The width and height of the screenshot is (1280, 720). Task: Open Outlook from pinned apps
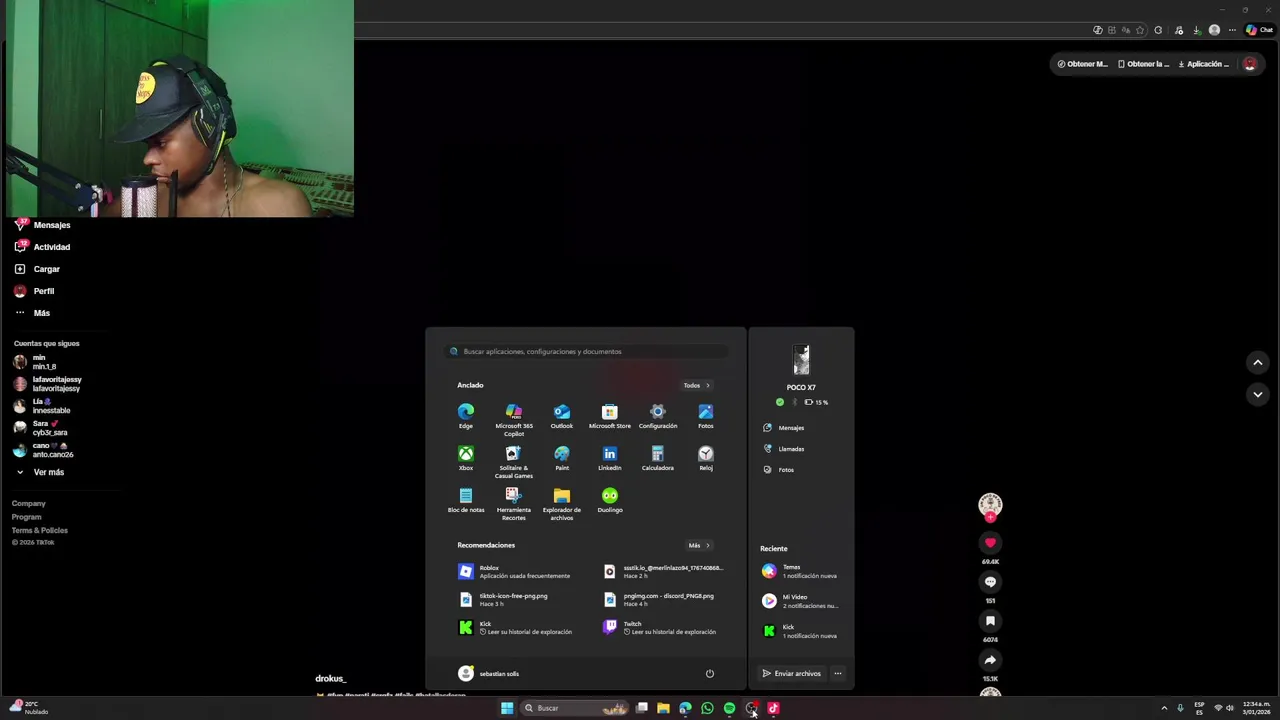click(562, 416)
